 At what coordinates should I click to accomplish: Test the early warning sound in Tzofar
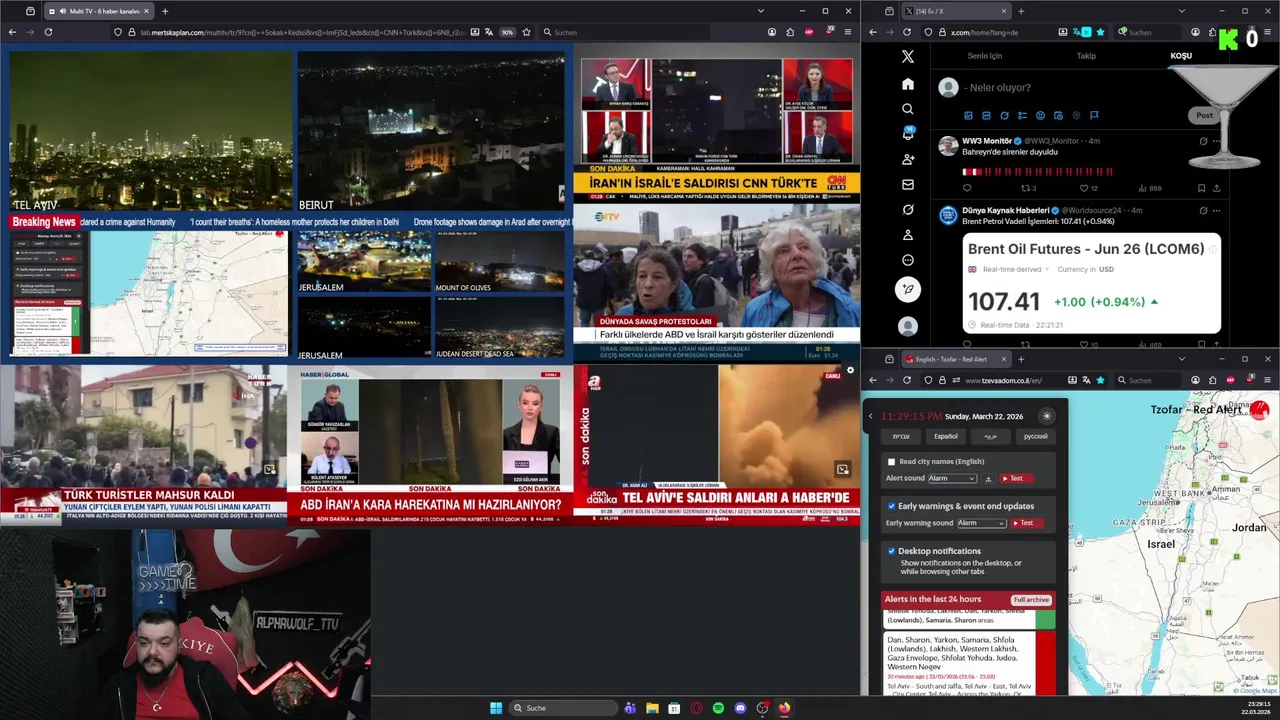click(1026, 523)
